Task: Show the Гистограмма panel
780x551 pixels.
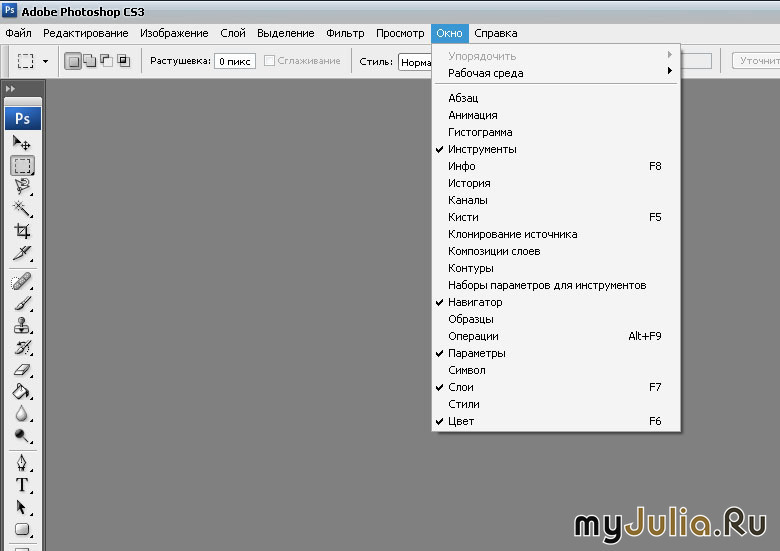Action: tap(556, 132)
